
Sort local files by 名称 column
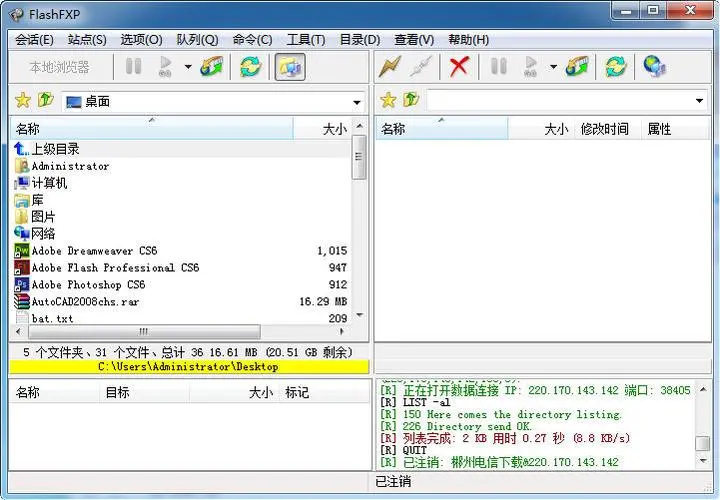152,129
